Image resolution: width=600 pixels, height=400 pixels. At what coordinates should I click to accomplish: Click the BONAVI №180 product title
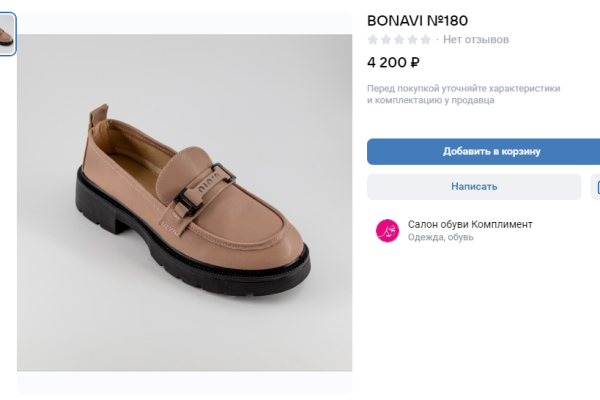[x=418, y=20]
